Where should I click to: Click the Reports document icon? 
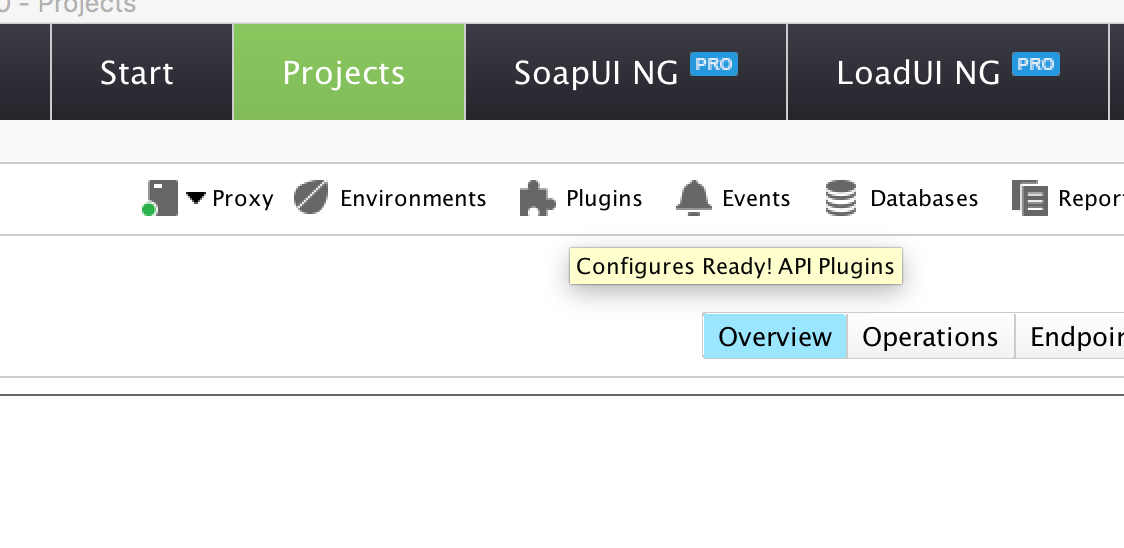(x=1029, y=198)
